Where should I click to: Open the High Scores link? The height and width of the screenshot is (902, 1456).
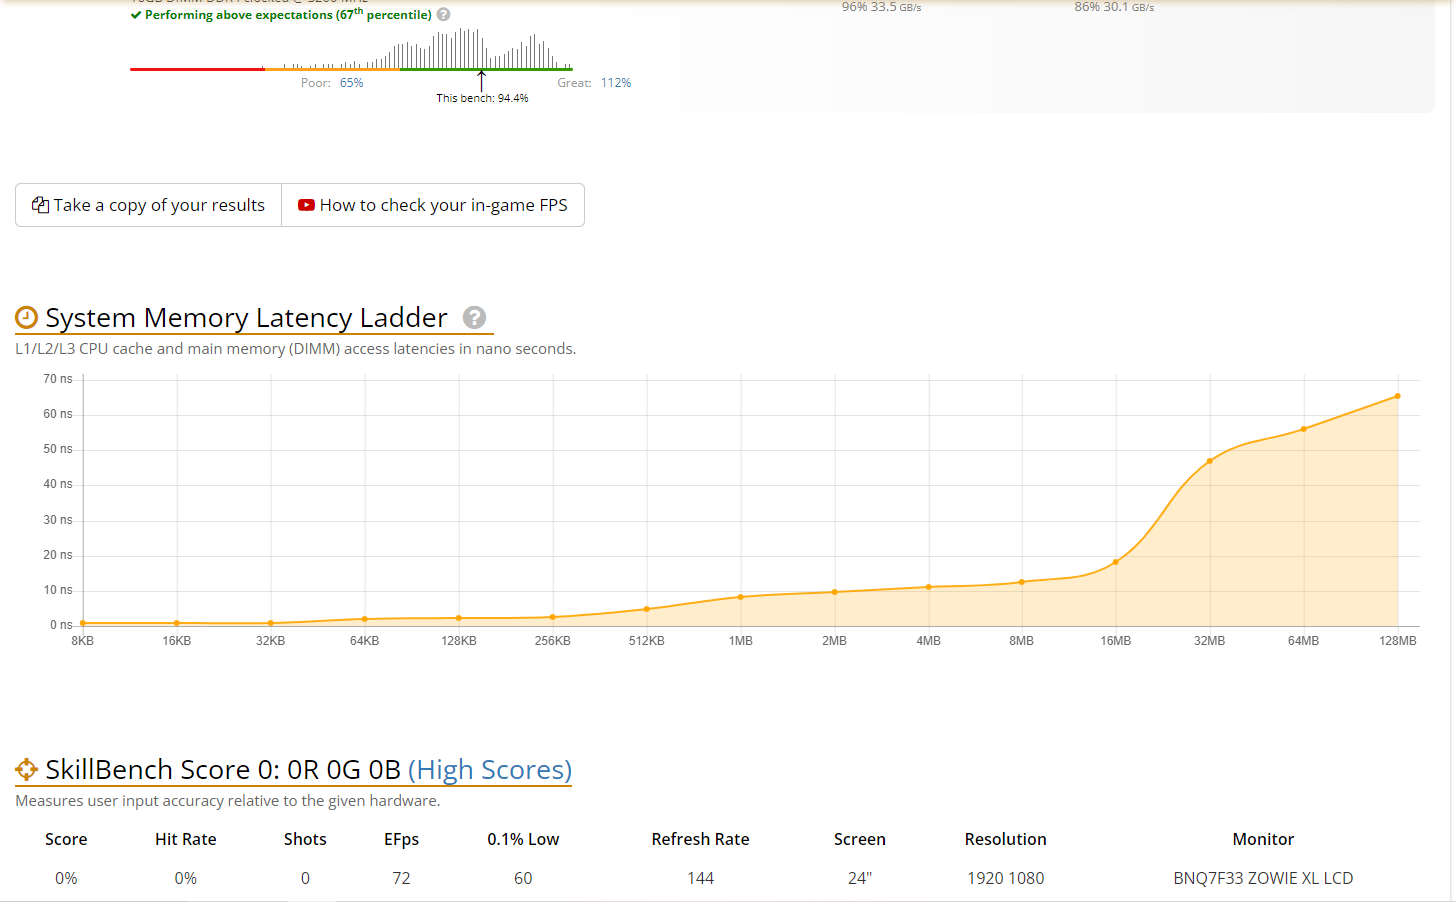point(490,769)
